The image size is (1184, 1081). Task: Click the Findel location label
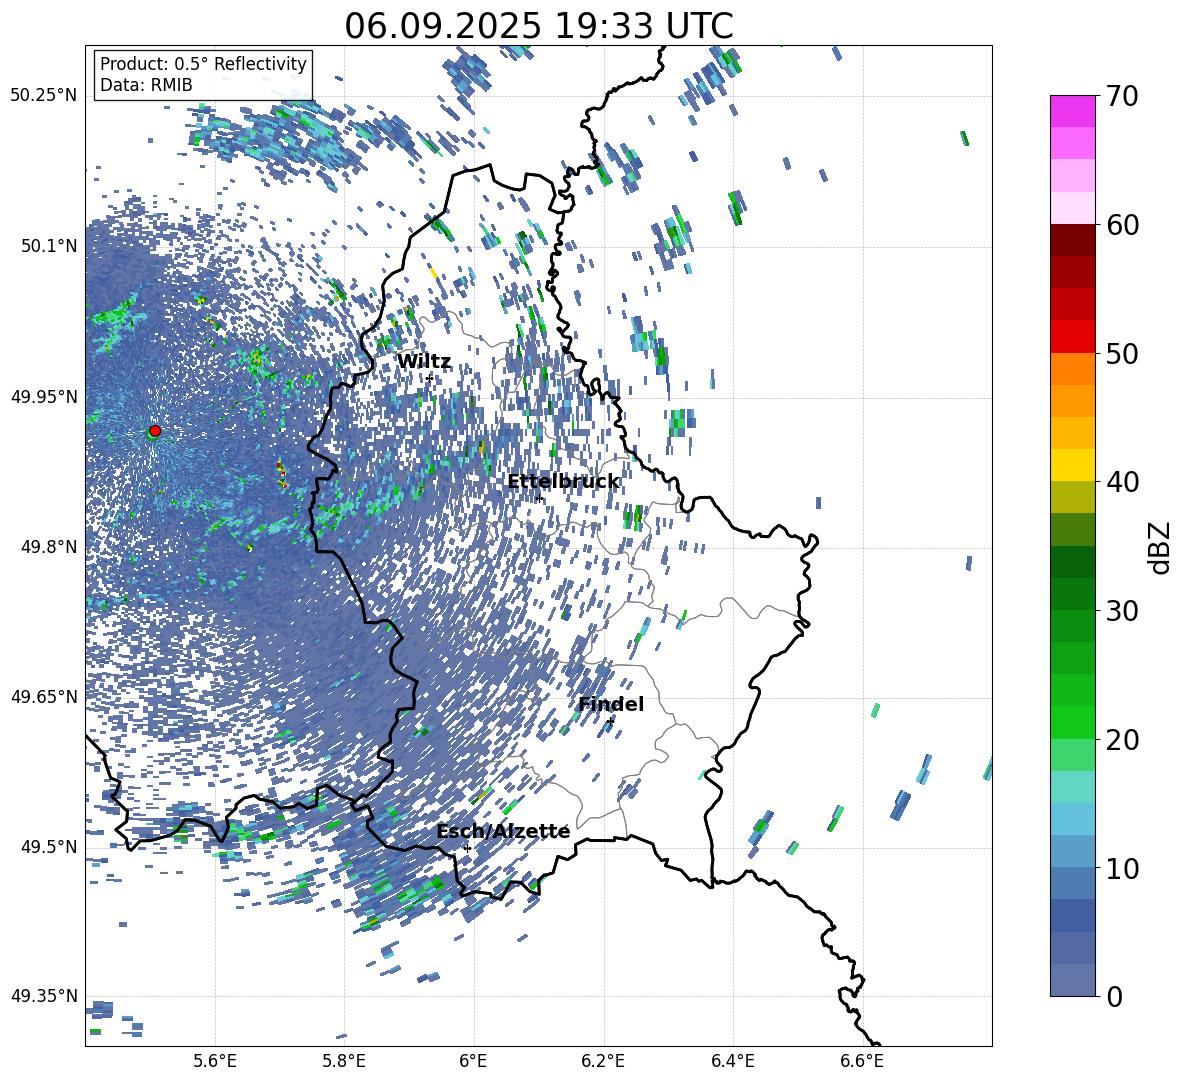click(x=611, y=704)
